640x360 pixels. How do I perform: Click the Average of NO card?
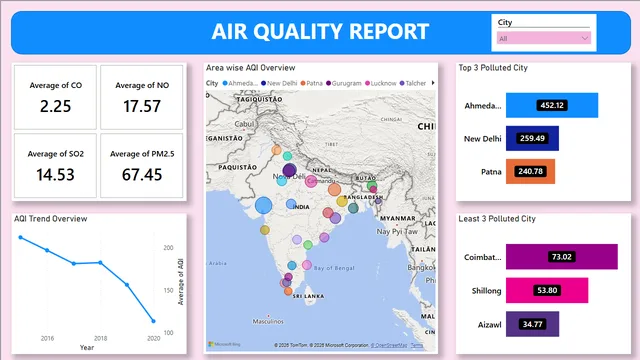pos(142,97)
